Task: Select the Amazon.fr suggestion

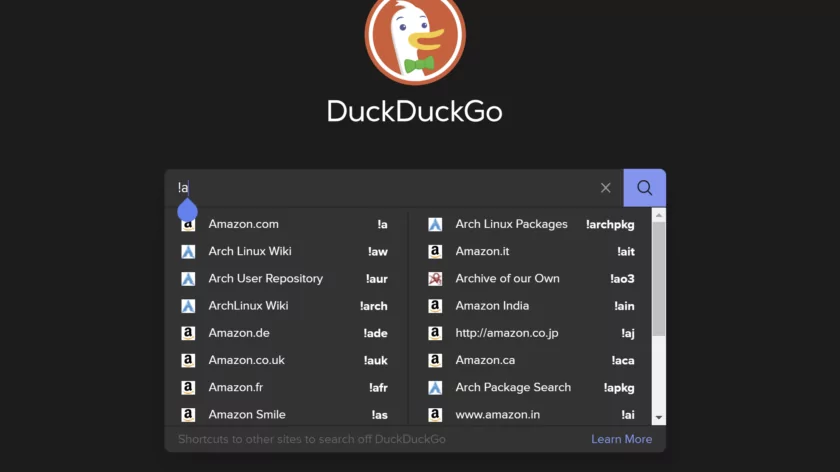Action: pos(284,387)
